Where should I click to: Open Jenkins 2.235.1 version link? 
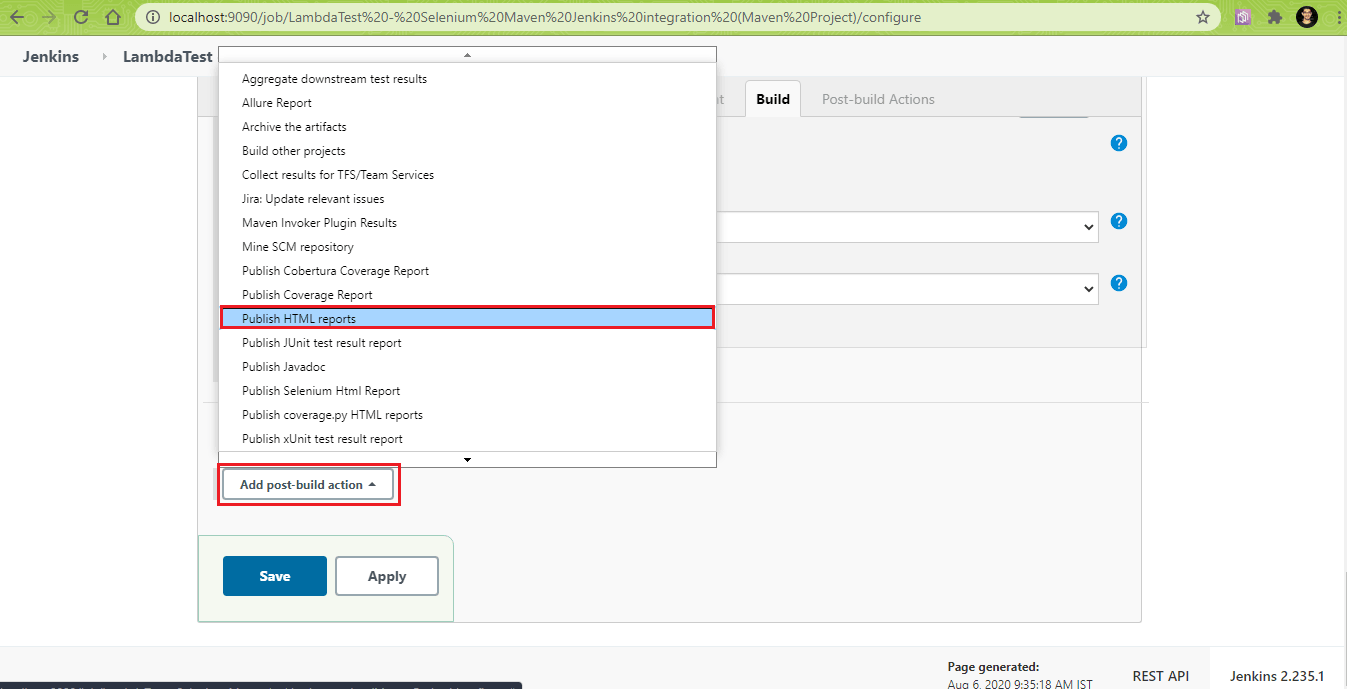(x=1277, y=676)
